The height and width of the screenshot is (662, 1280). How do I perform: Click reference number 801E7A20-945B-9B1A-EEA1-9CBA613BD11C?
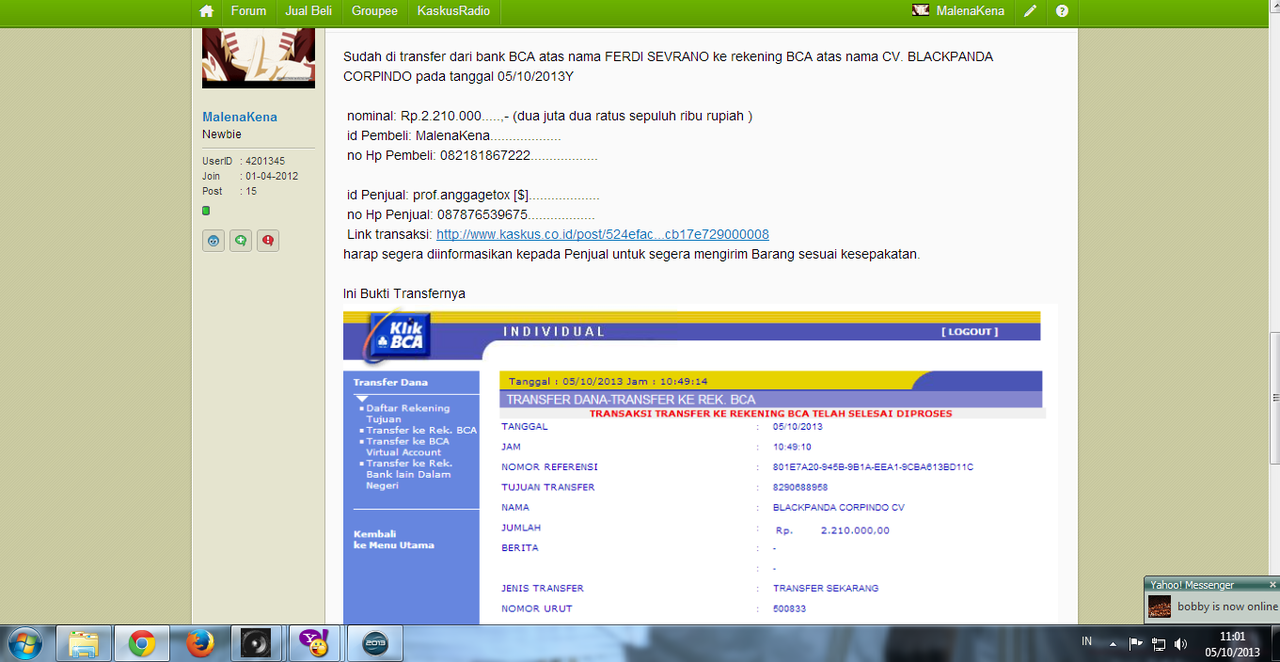873,467
